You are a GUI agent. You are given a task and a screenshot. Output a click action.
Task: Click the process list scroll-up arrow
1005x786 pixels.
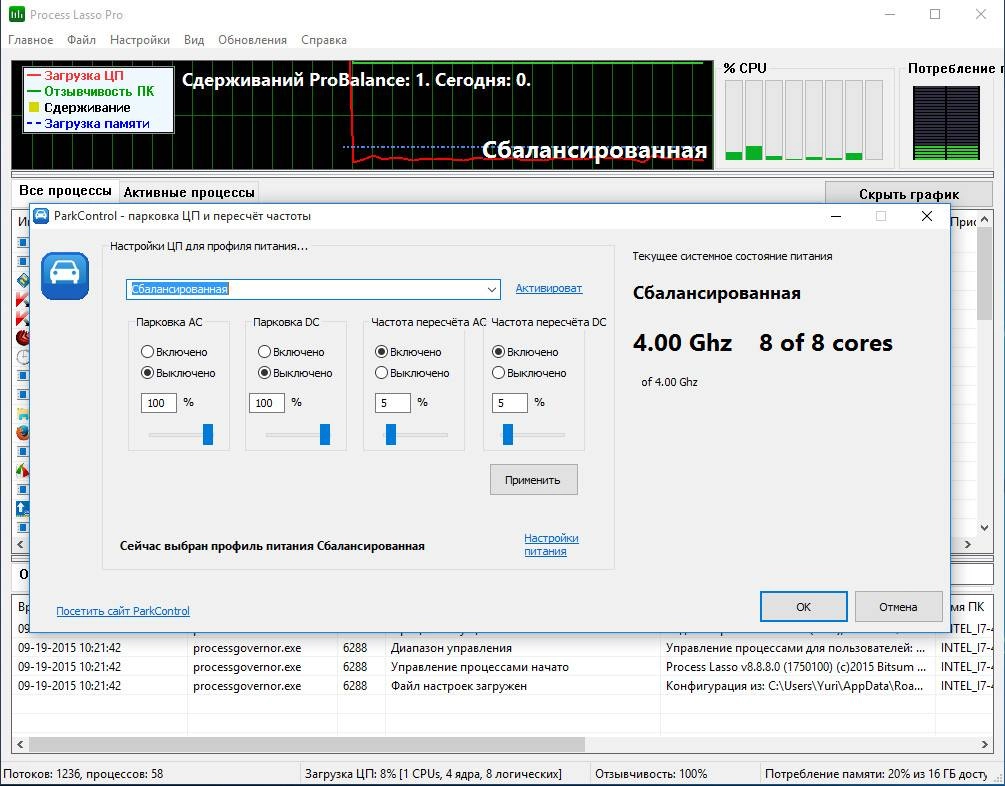984,220
